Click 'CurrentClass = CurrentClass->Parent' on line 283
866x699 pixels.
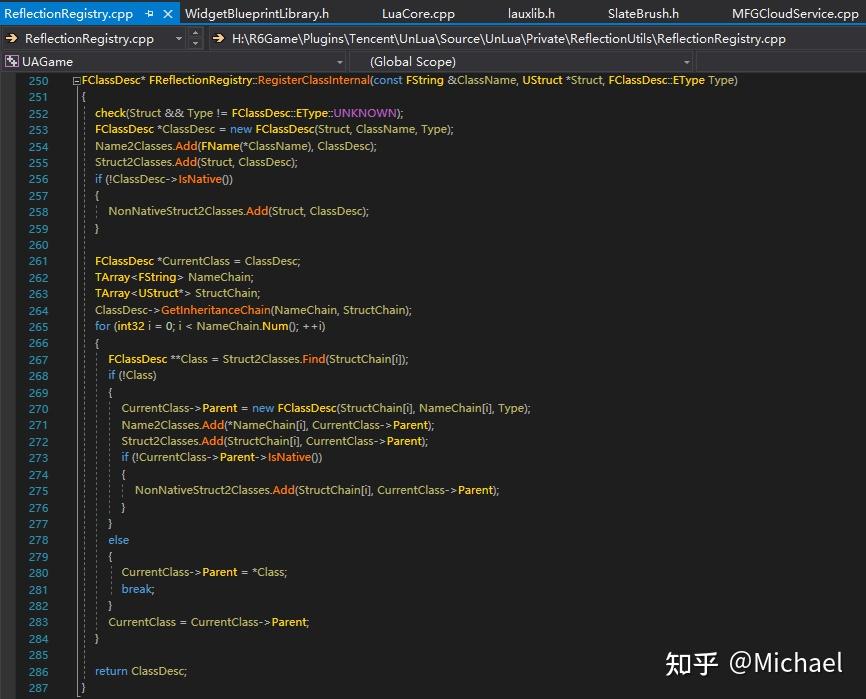208,622
